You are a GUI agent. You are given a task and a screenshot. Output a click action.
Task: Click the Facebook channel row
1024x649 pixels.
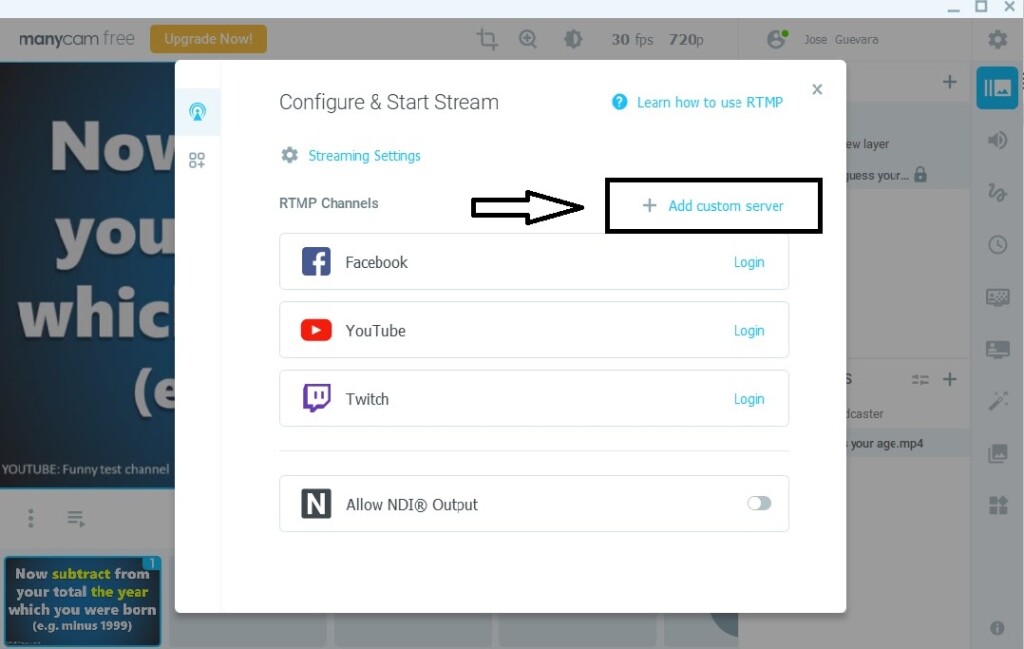click(x=534, y=262)
